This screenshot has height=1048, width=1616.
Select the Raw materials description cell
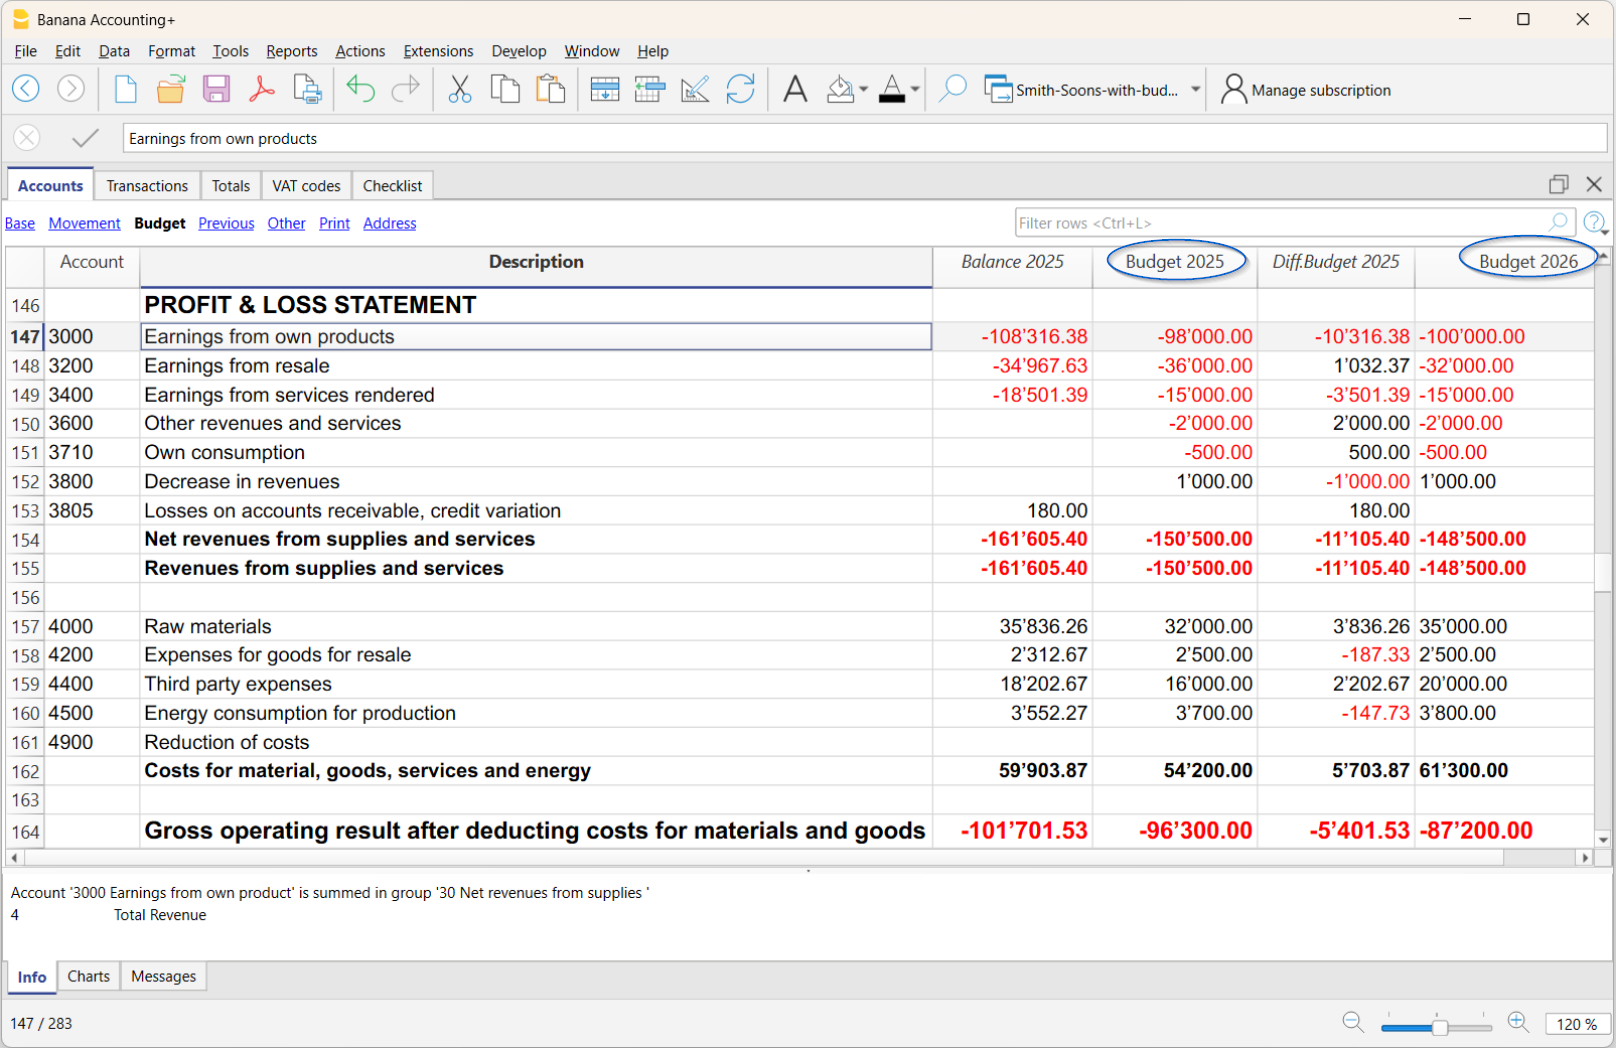(536, 626)
